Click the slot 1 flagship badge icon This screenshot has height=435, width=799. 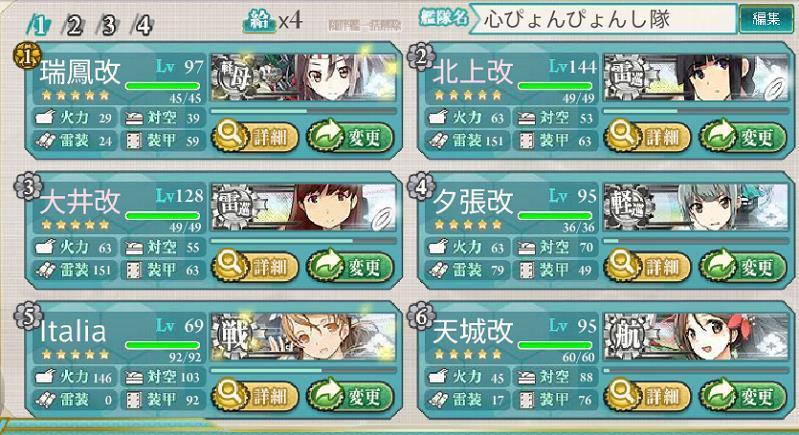click(x=27, y=57)
